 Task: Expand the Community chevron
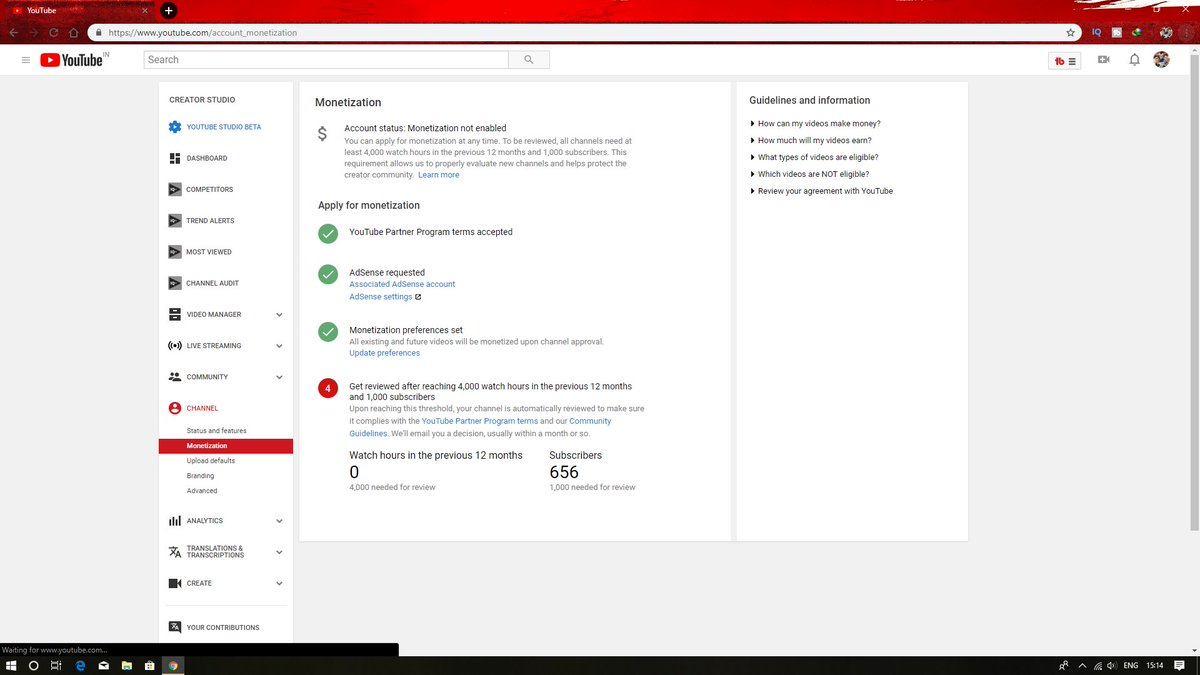[279, 377]
